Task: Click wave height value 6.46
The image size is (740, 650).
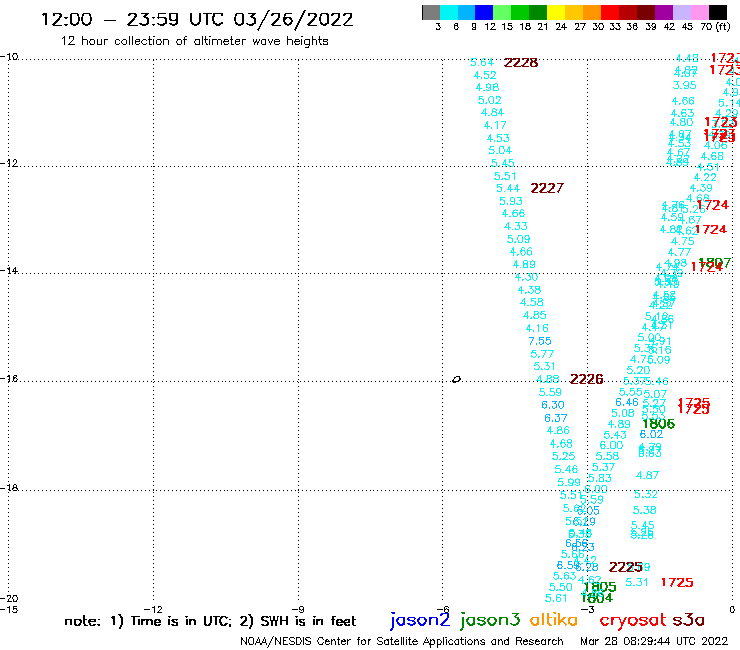Action: [x=627, y=402]
